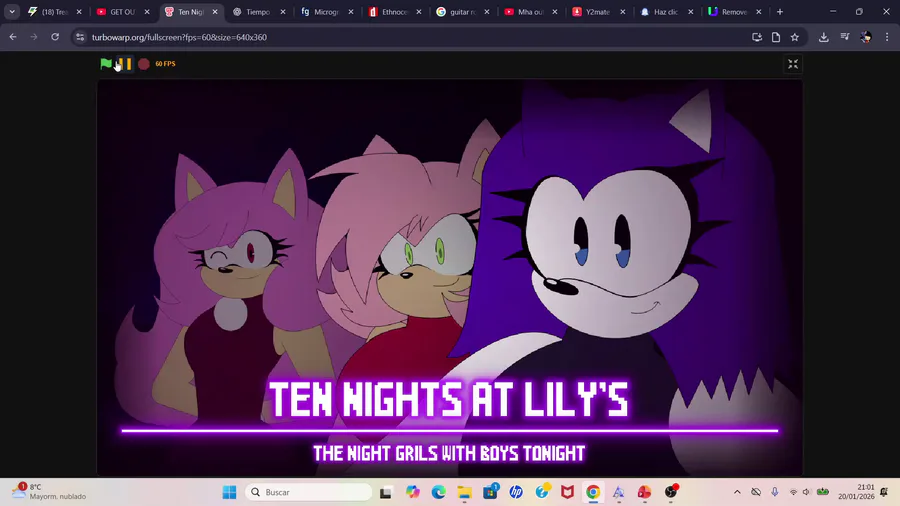
Task: Stop the project with the red stop button
Action: [143, 64]
